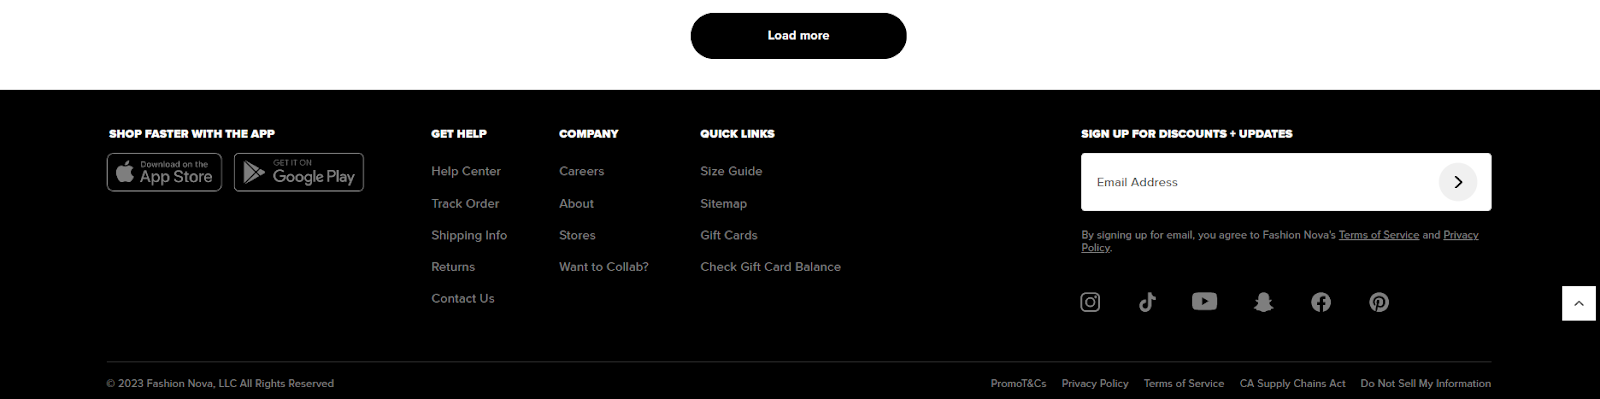Image resolution: width=1600 pixels, height=399 pixels.
Task: Open the Pinterest social icon
Action: (1379, 302)
